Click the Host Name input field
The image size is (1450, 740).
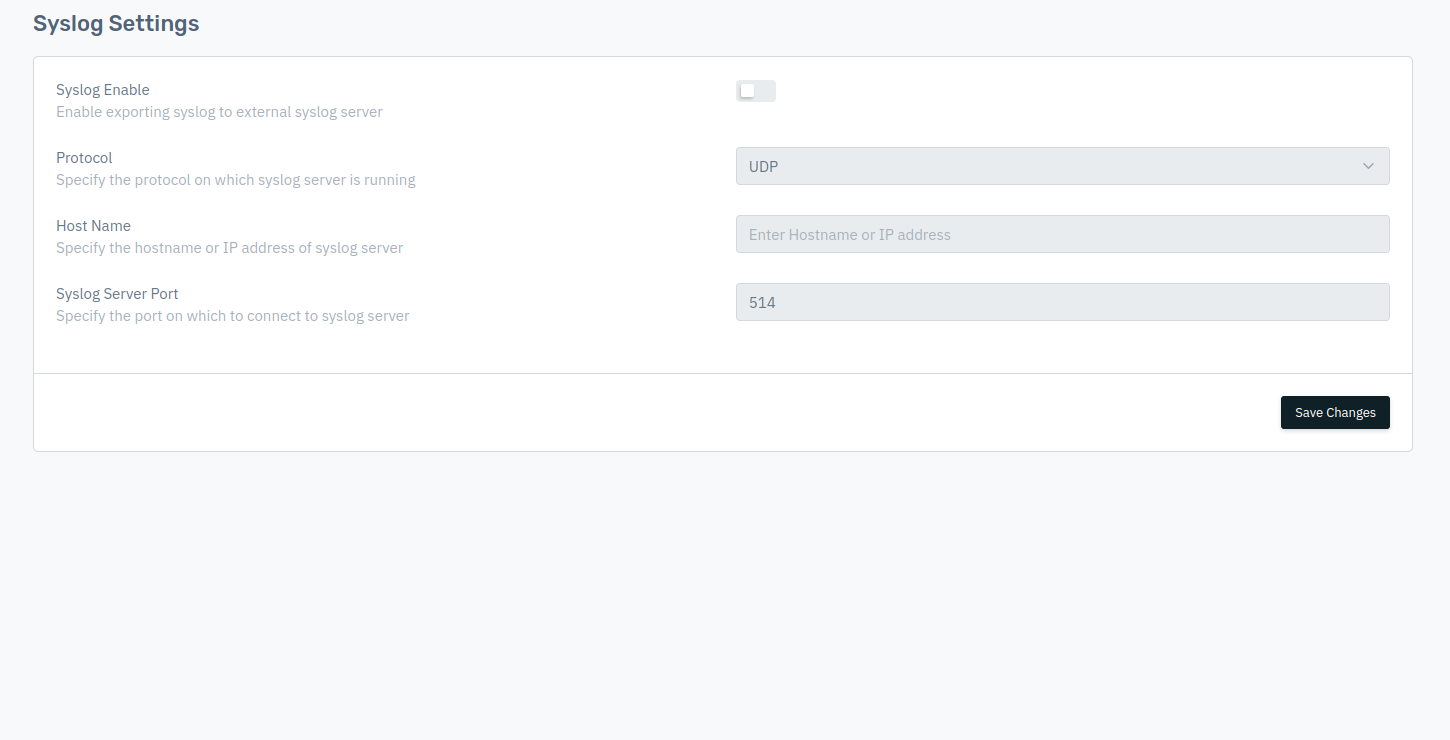(1062, 234)
